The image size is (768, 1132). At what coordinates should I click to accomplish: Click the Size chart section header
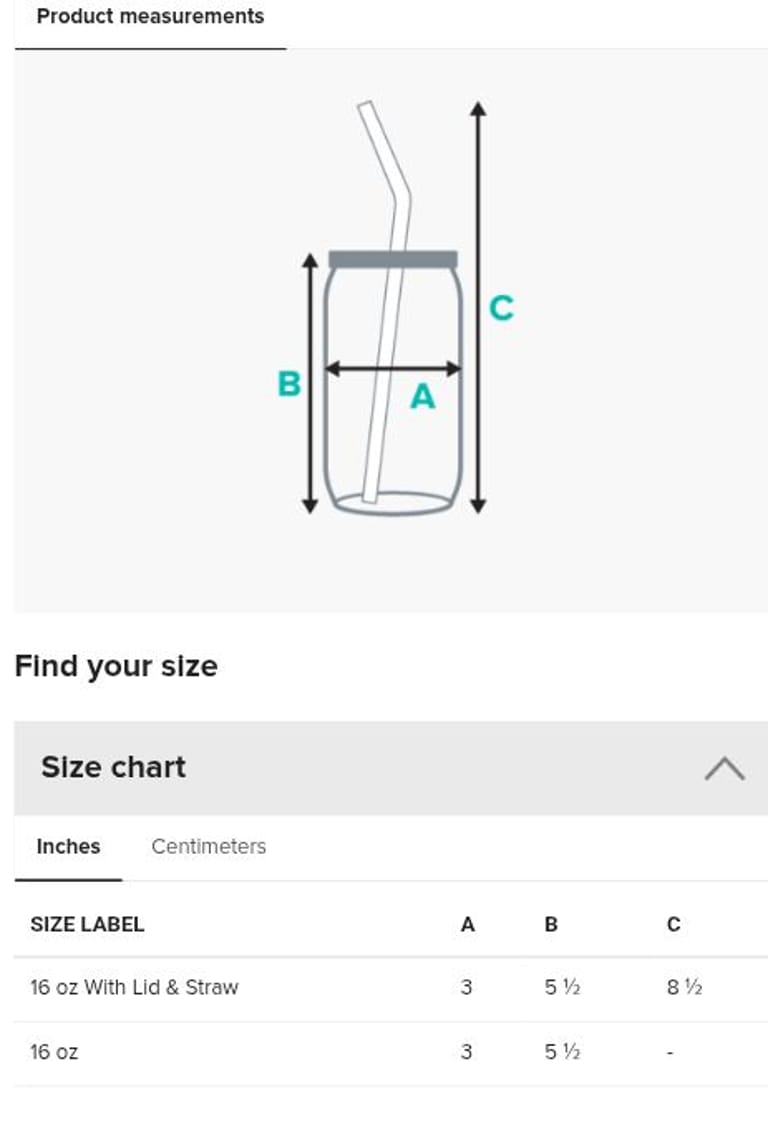(114, 768)
